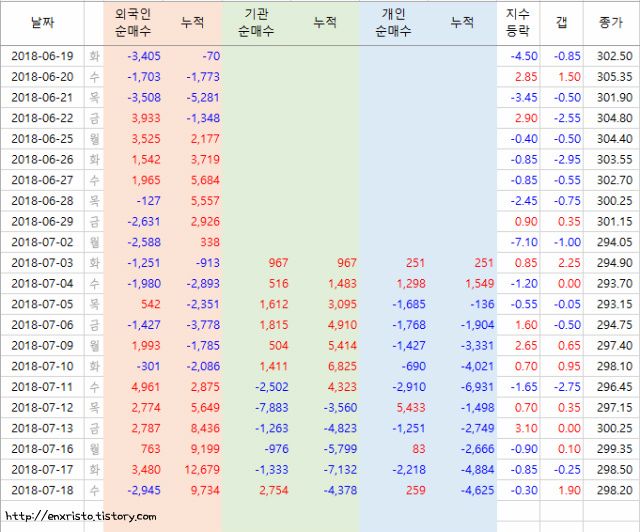Click the 지수 등락 column header
The image size is (640, 532).
[x=518, y=22]
